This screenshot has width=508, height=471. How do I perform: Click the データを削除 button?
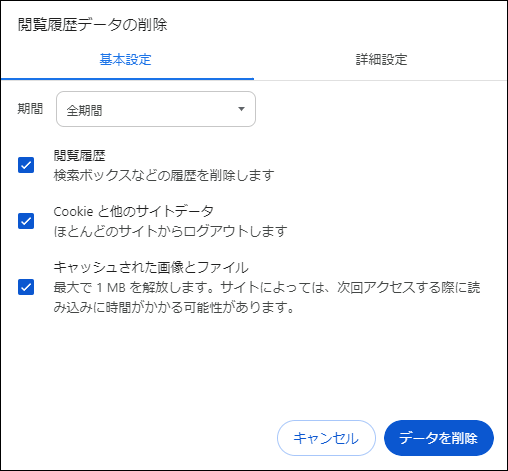point(439,438)
